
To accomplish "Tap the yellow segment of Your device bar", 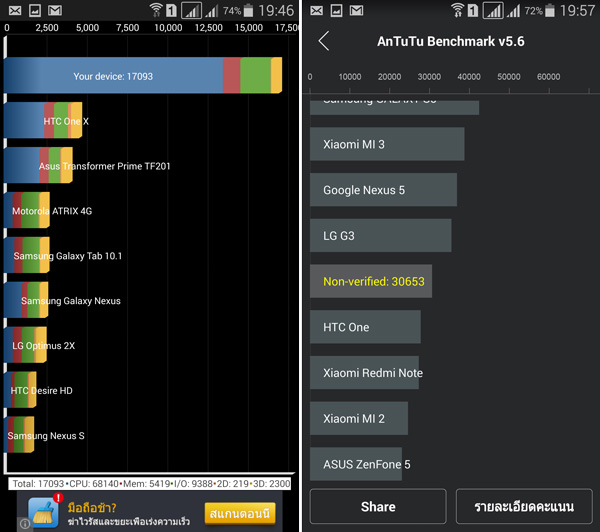I will pyautogui.click(x=276, y=75).
